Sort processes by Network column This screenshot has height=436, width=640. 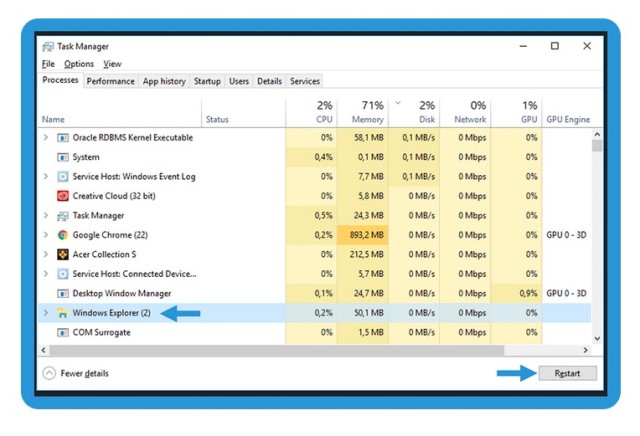pos(465,112)
